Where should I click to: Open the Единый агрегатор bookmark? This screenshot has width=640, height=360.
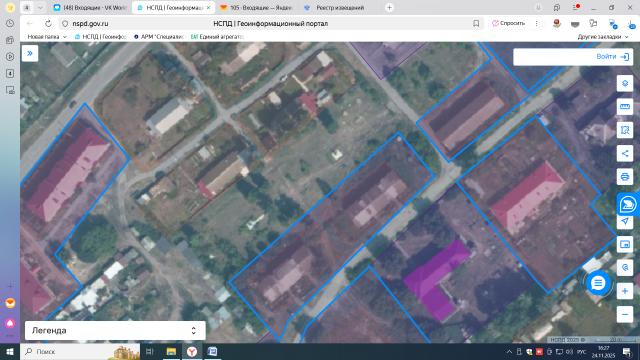click(217, 37)
